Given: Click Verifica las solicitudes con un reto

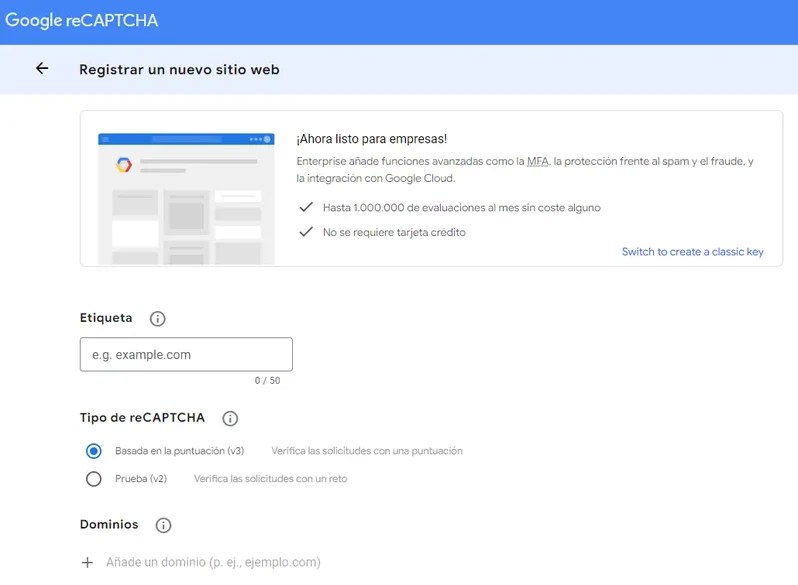Looking at the screenshot, I should tap(271, 479).
